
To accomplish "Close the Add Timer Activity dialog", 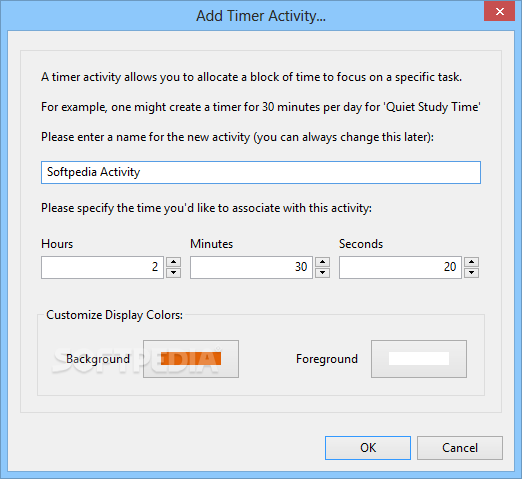I will pos(500,12).
